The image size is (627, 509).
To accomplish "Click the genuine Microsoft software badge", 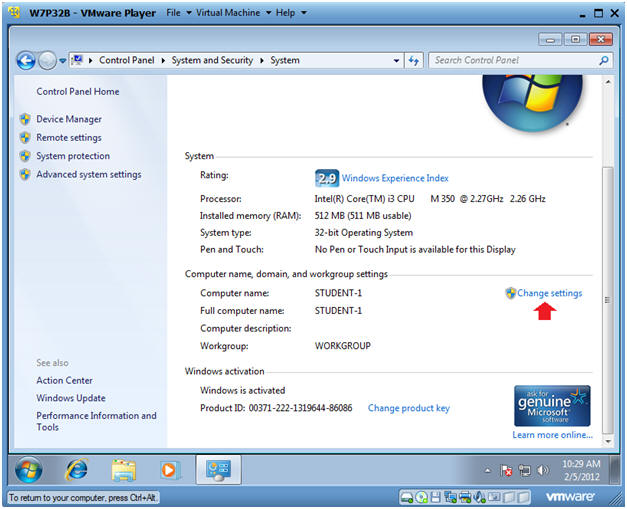I will pos(552,406).
